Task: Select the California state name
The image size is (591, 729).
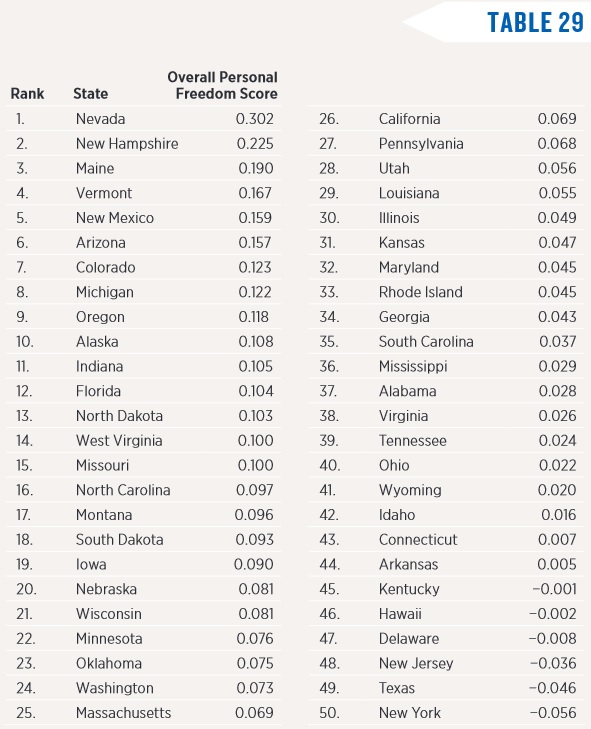Action: click(x=410, y=119)
